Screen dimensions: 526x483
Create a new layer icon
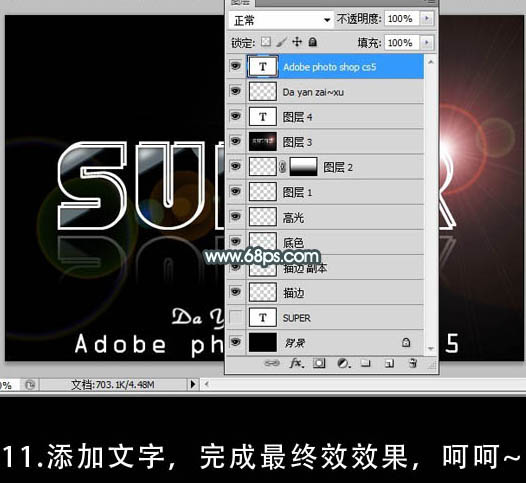pyautogui.click(x=389, y=363)
